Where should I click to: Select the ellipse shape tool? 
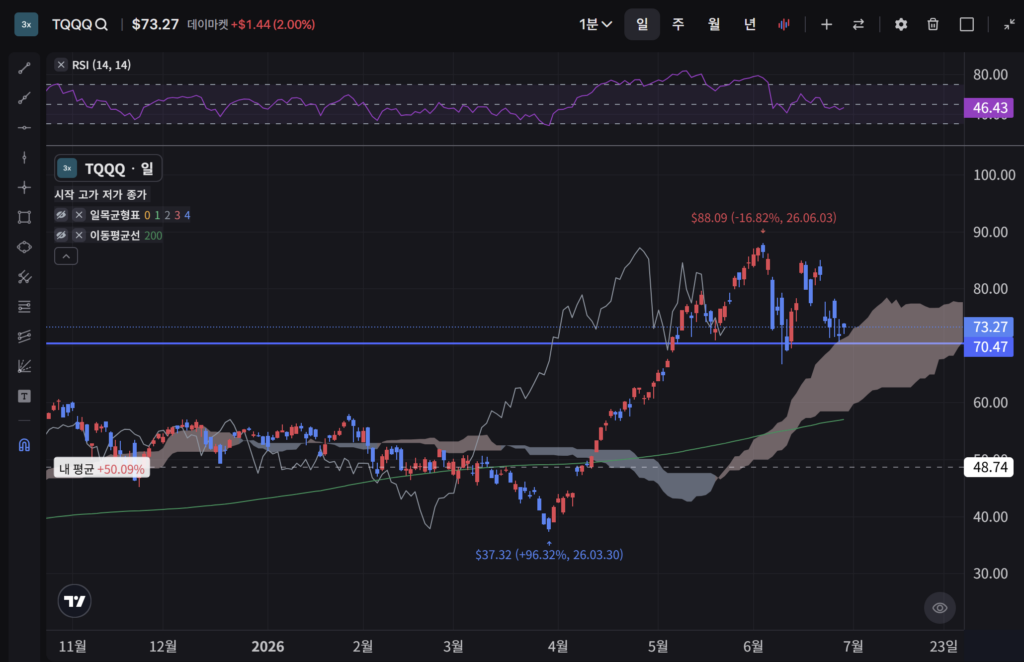point(24,247)
